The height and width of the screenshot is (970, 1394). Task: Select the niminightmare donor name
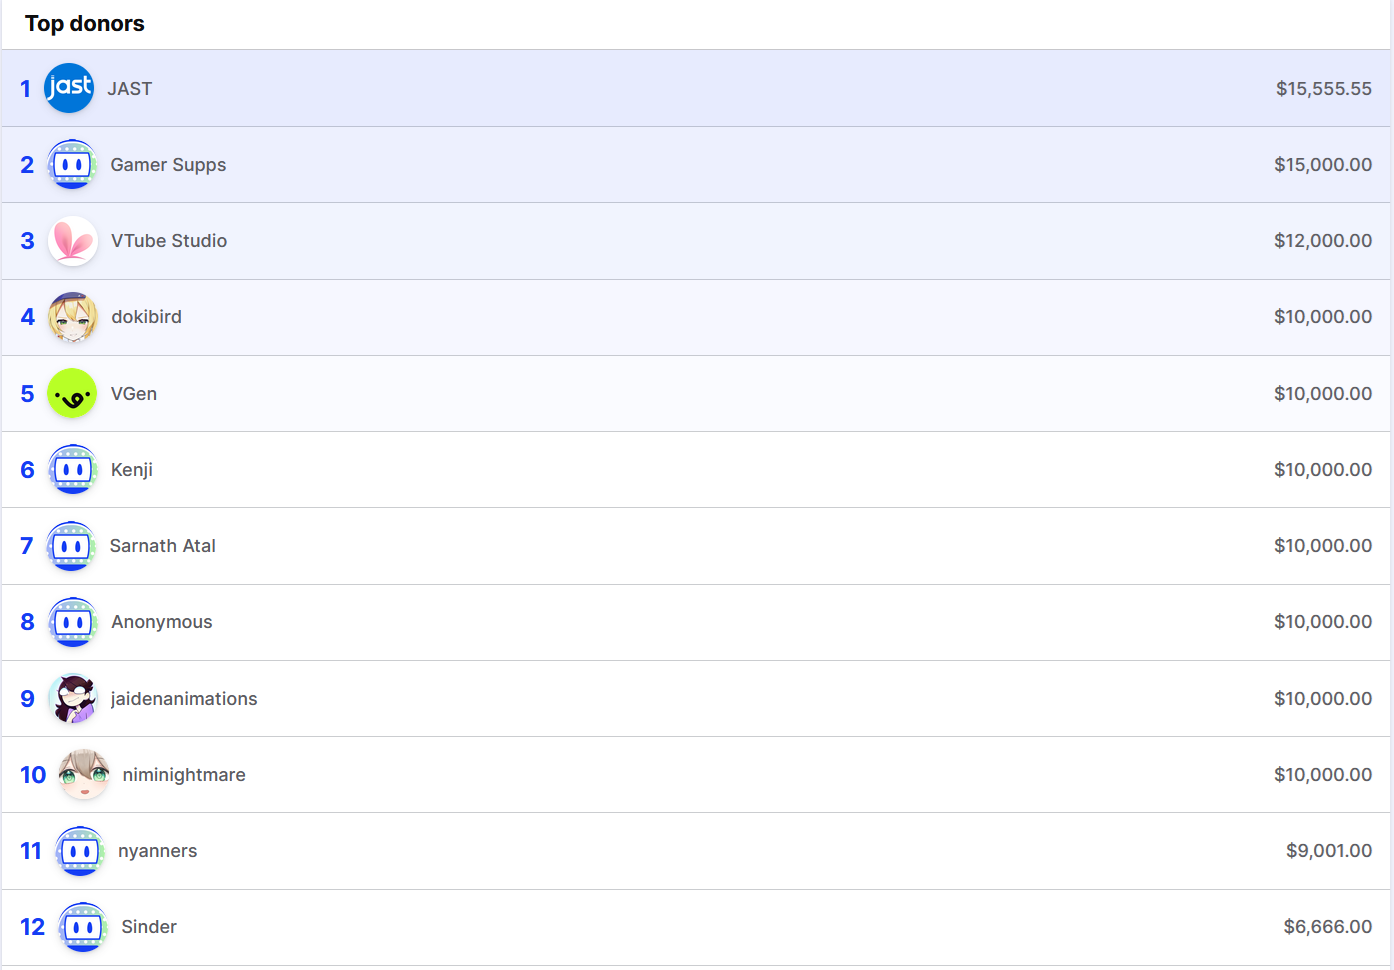(x=184, y=775)
